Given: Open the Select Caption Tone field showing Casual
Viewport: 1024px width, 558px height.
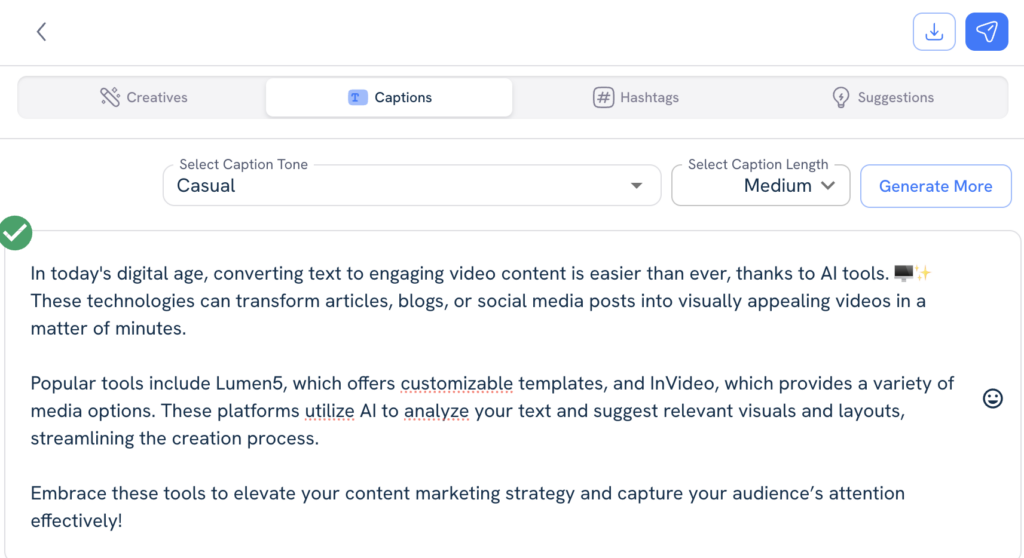Looking at the screenshot, I should (400, 186).
